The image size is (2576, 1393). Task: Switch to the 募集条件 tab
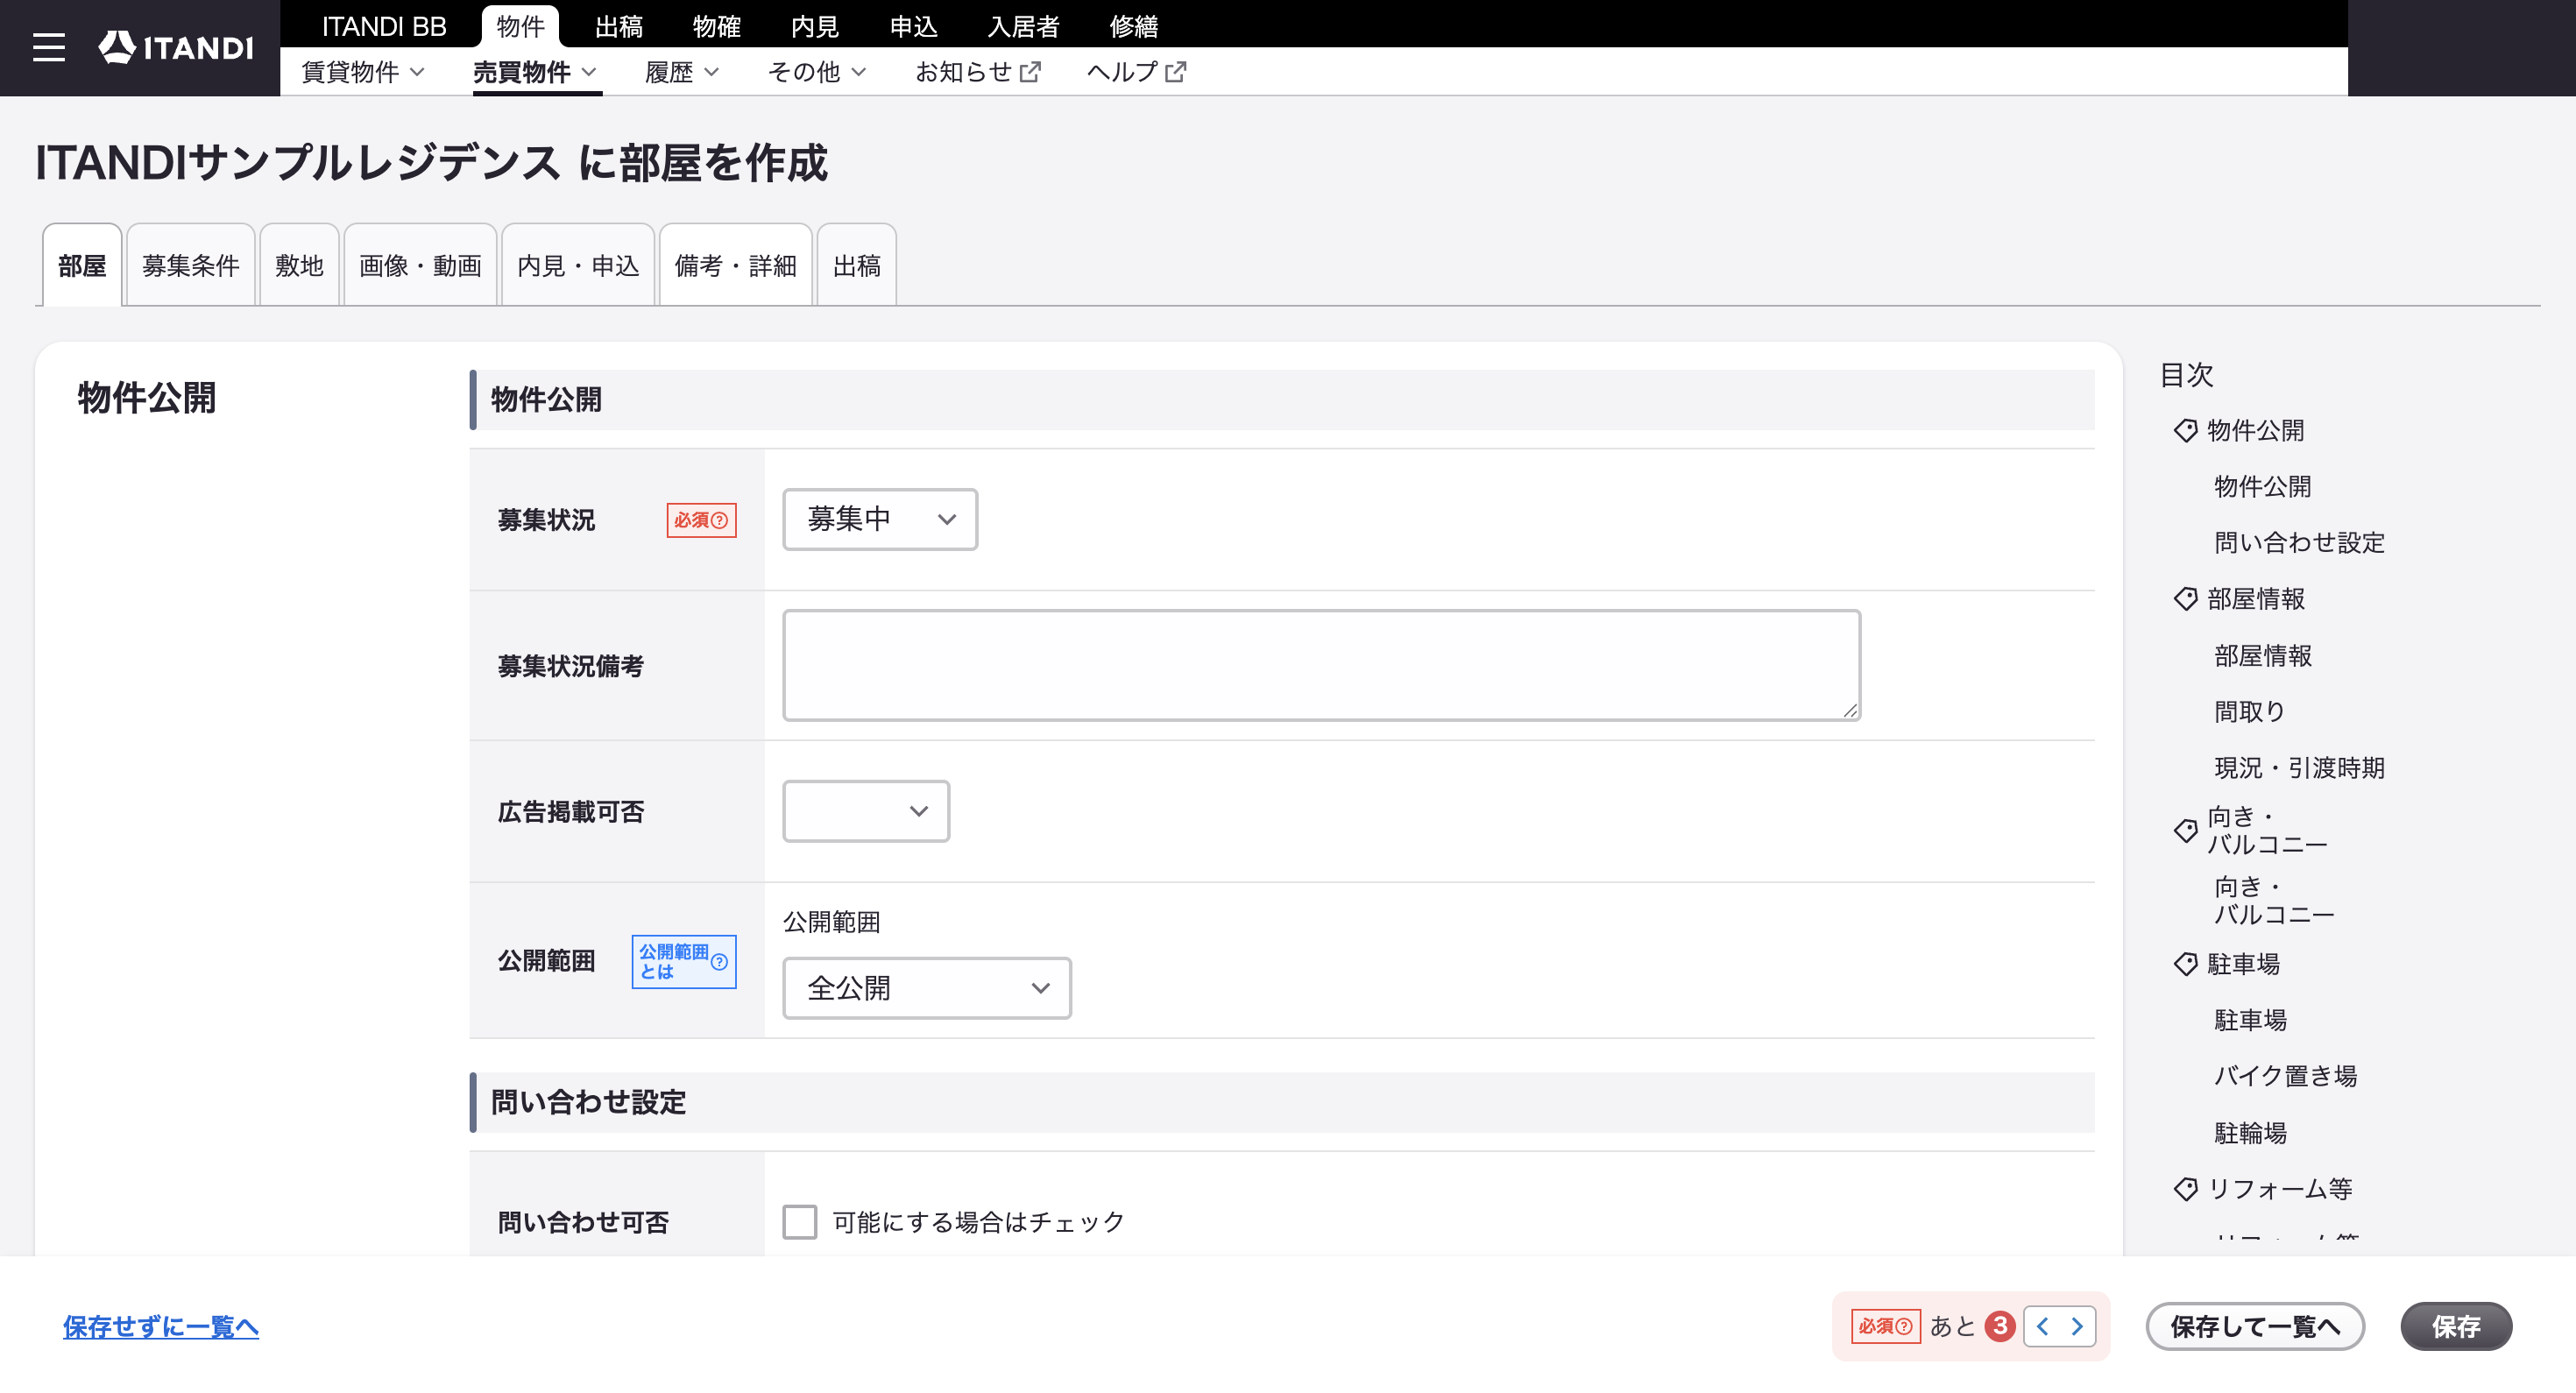[190, 265]
